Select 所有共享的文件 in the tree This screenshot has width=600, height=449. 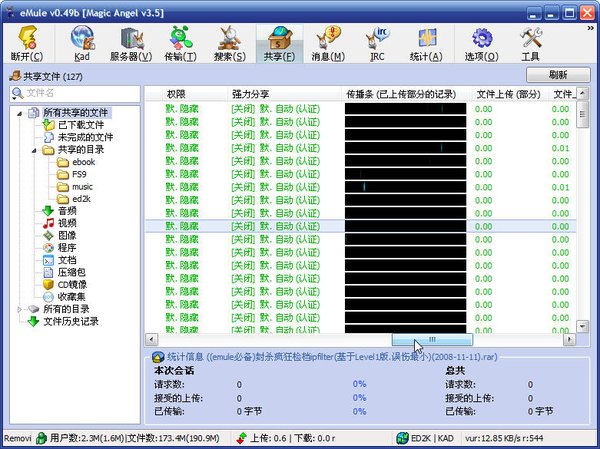[x=75, y=113]
